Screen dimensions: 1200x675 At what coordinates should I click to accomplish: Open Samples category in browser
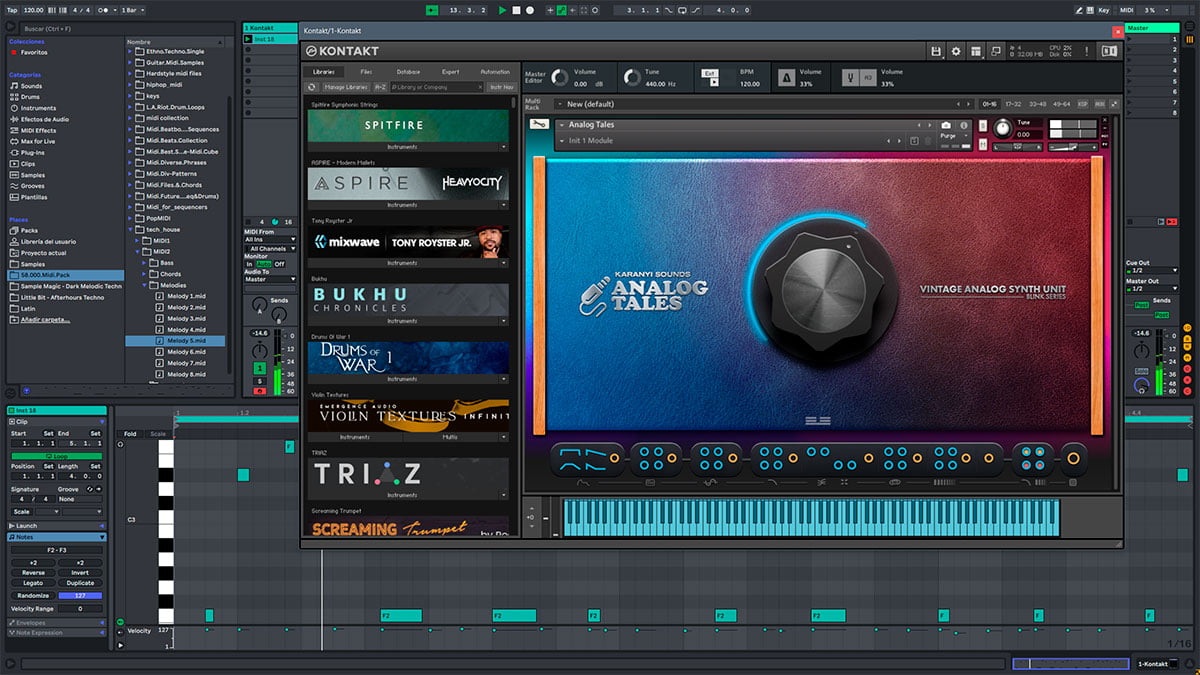pyautogui.click(x=32, y=175)
